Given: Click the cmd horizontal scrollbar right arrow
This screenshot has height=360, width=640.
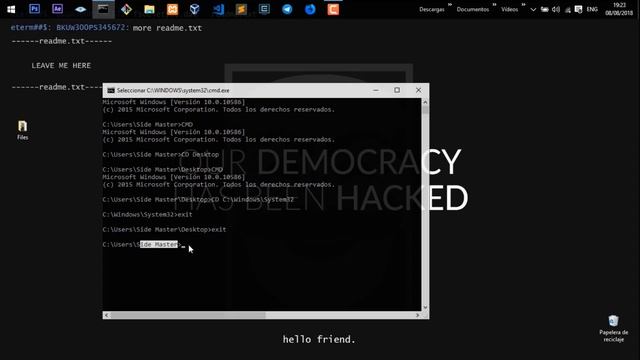Looking at the screenshot, I should click(x=418, y=315).
